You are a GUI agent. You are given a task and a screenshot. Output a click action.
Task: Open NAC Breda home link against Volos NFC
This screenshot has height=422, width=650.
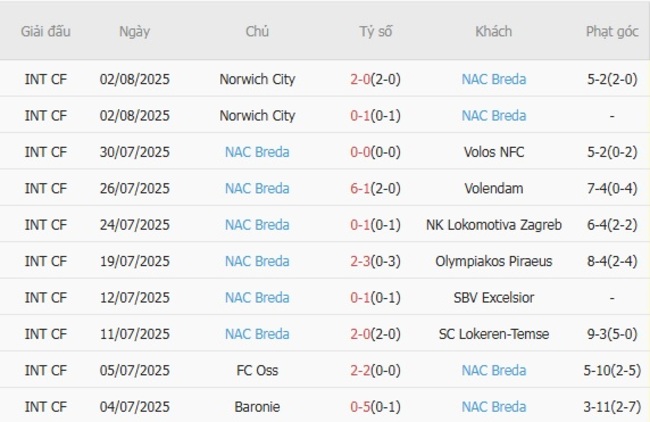[257, 152]
